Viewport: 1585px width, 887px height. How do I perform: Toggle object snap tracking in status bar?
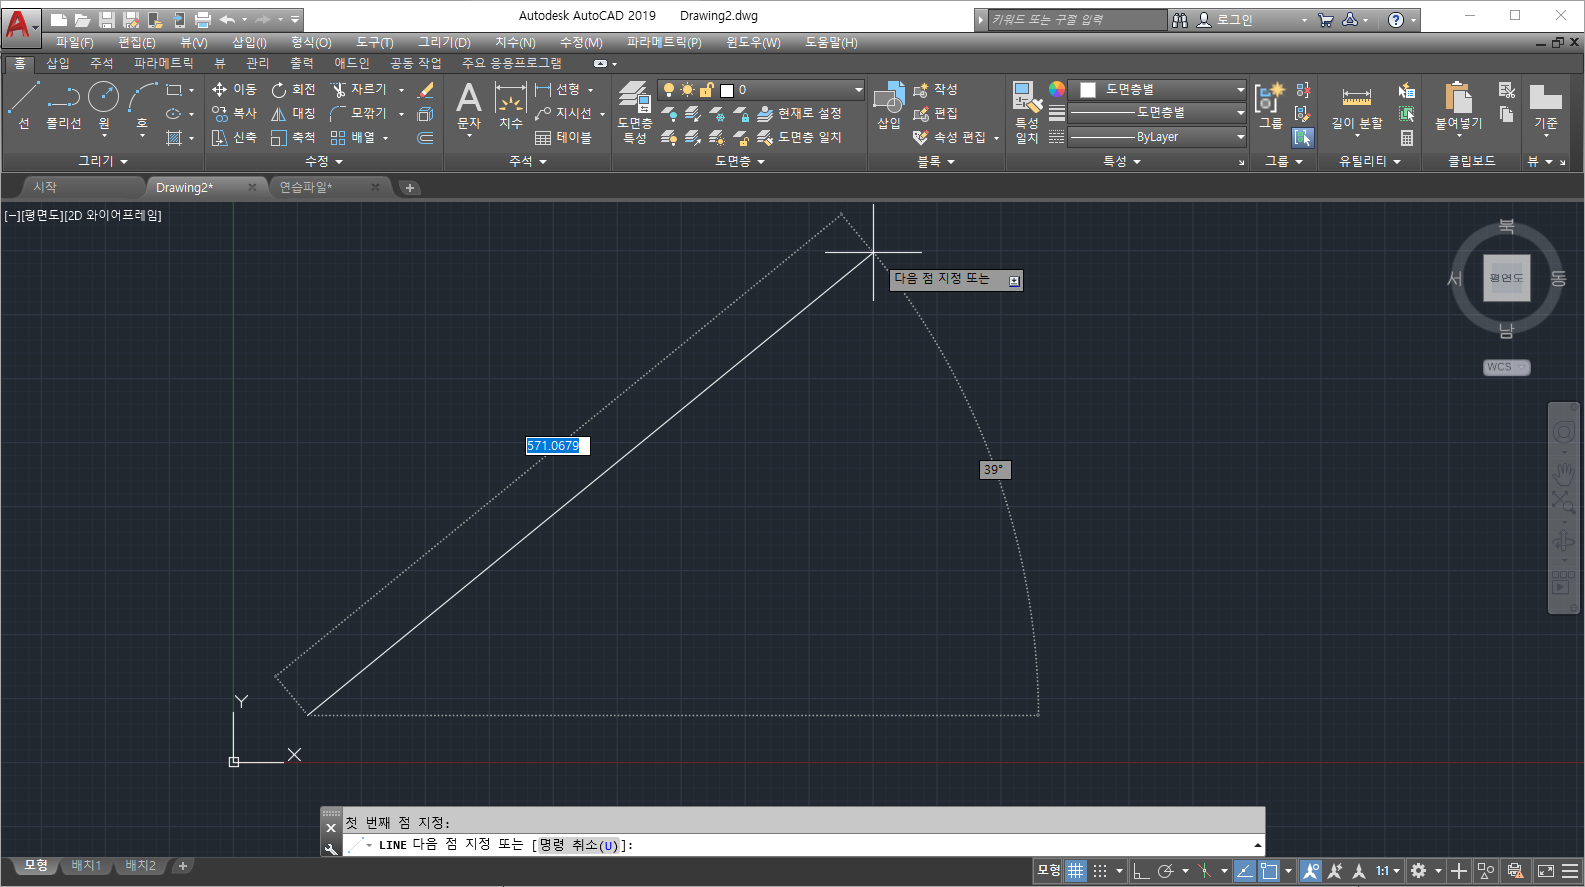[x=1244, y=871]
